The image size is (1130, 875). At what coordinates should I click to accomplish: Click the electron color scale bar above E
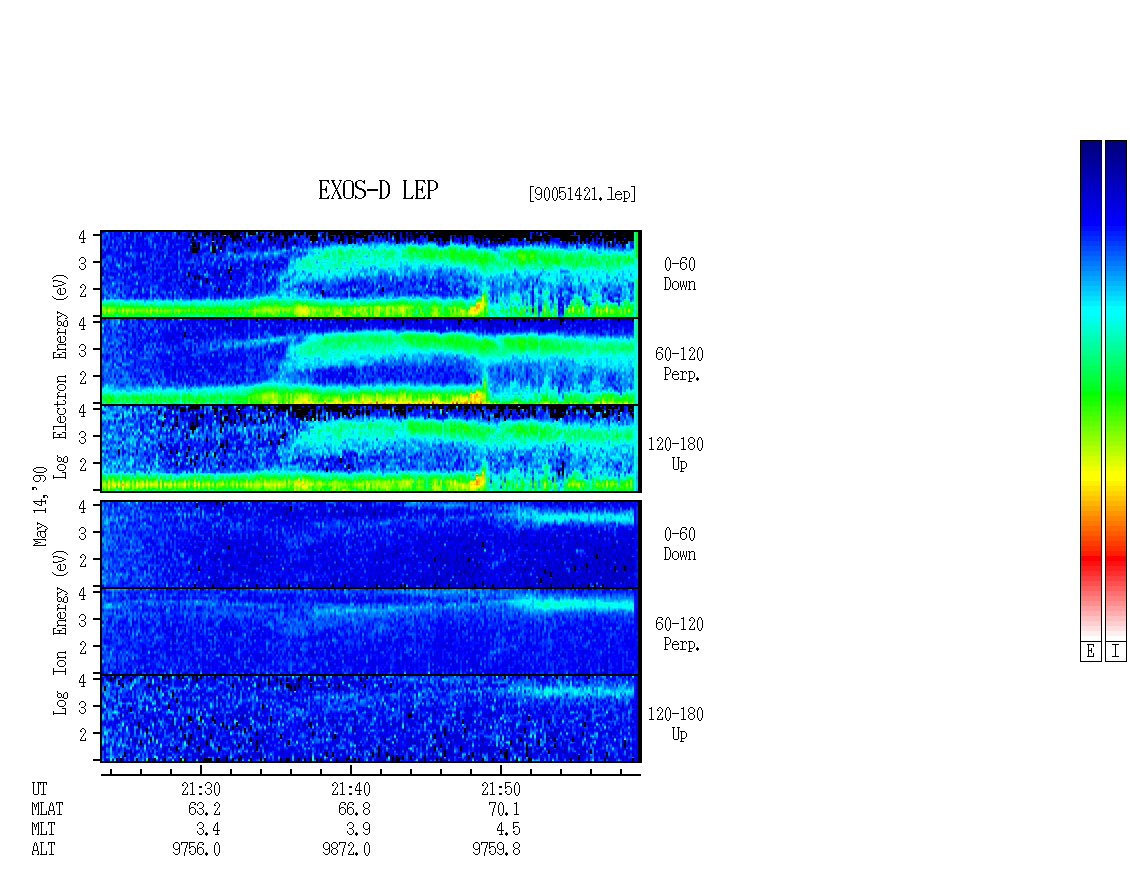[x=1090, y=390]
